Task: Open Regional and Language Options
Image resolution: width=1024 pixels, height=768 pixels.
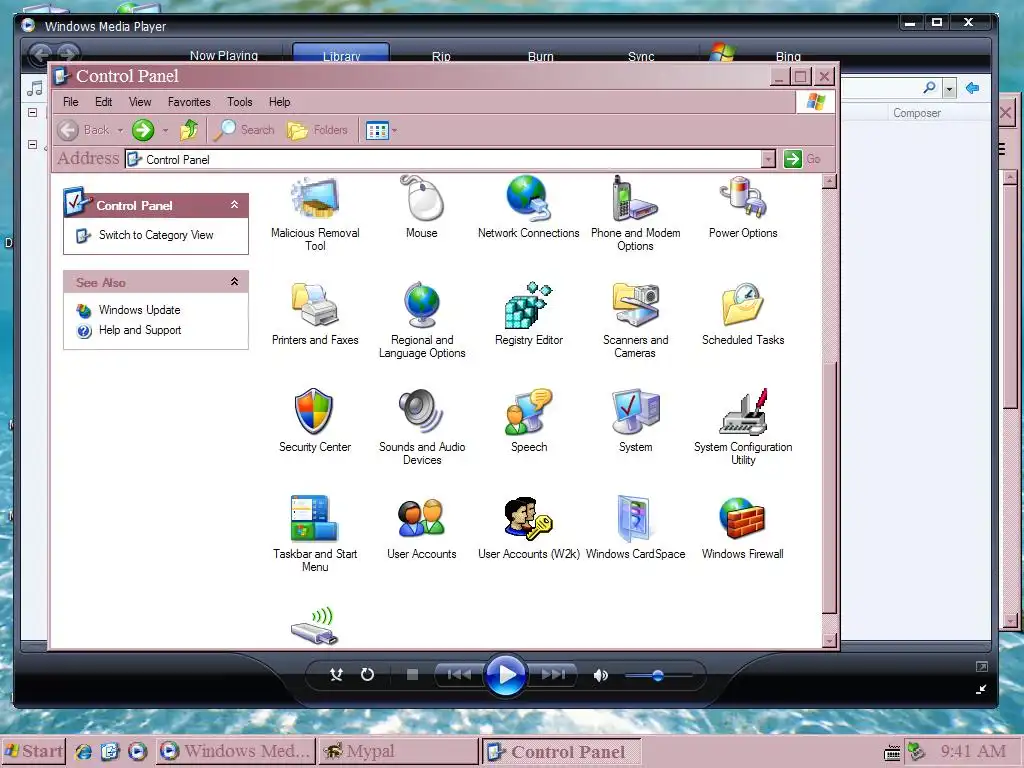Action: (x=422, y=320)
